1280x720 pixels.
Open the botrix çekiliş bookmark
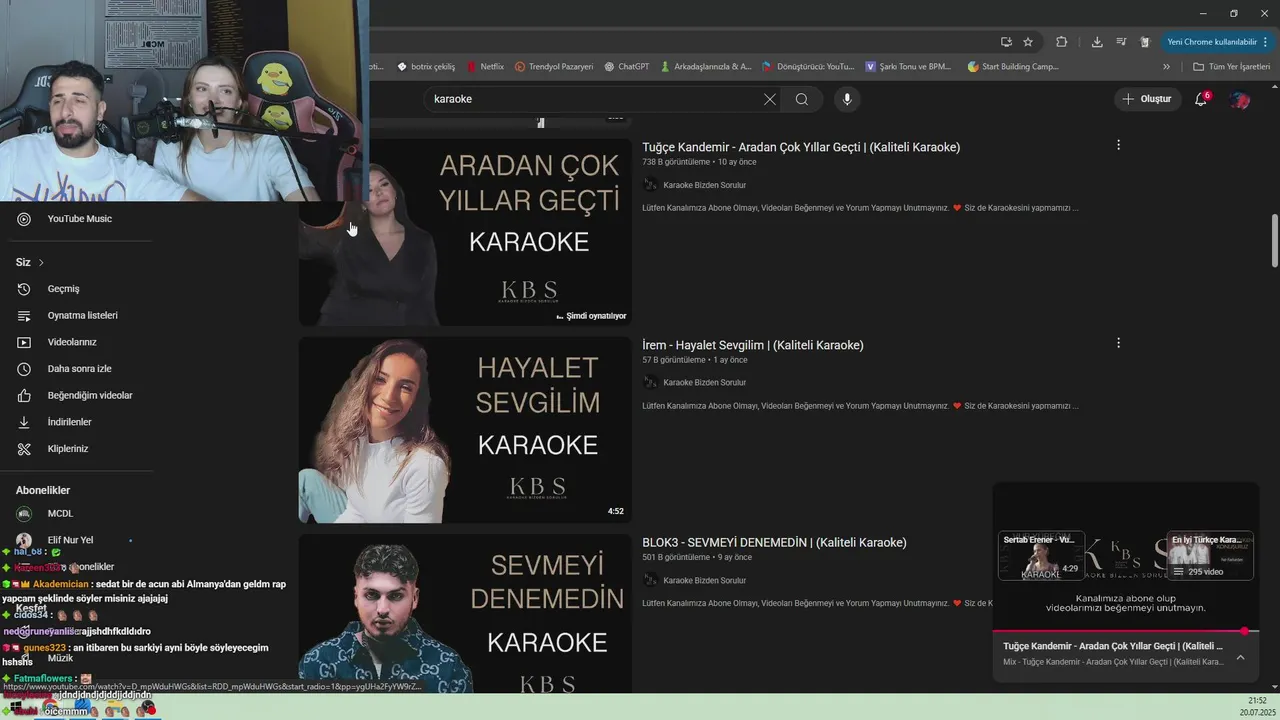click(x=426, y=67)
